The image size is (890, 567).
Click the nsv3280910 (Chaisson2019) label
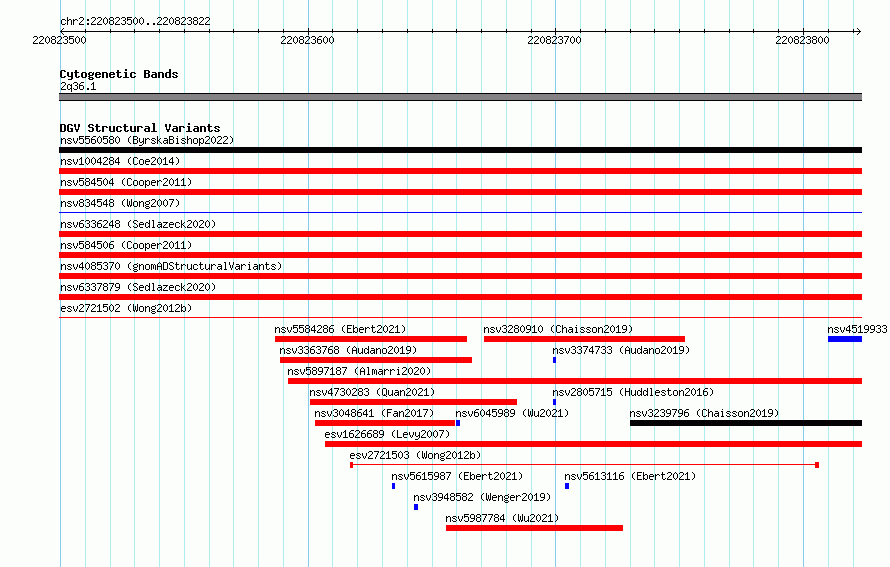pyautogui.click(x=558, y=329)
